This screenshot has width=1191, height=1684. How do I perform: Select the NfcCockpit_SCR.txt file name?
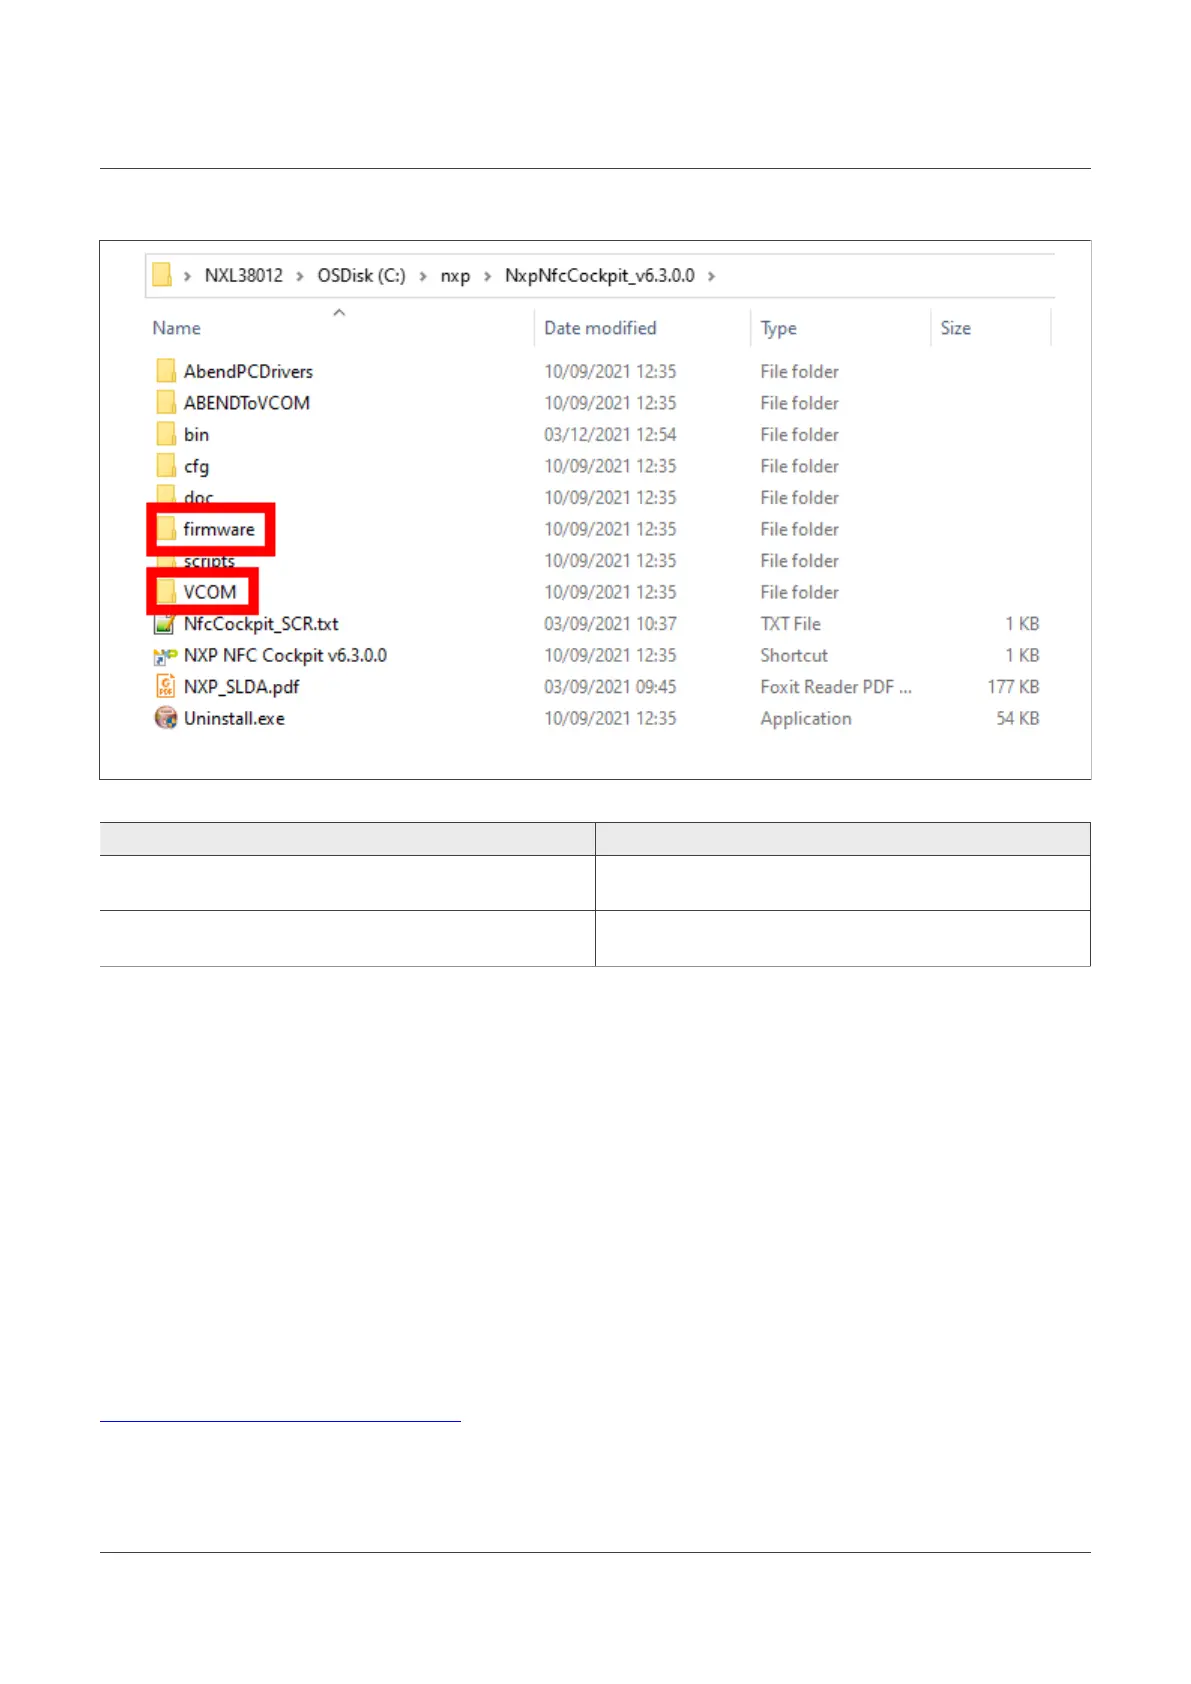click(x=261, y=624)
